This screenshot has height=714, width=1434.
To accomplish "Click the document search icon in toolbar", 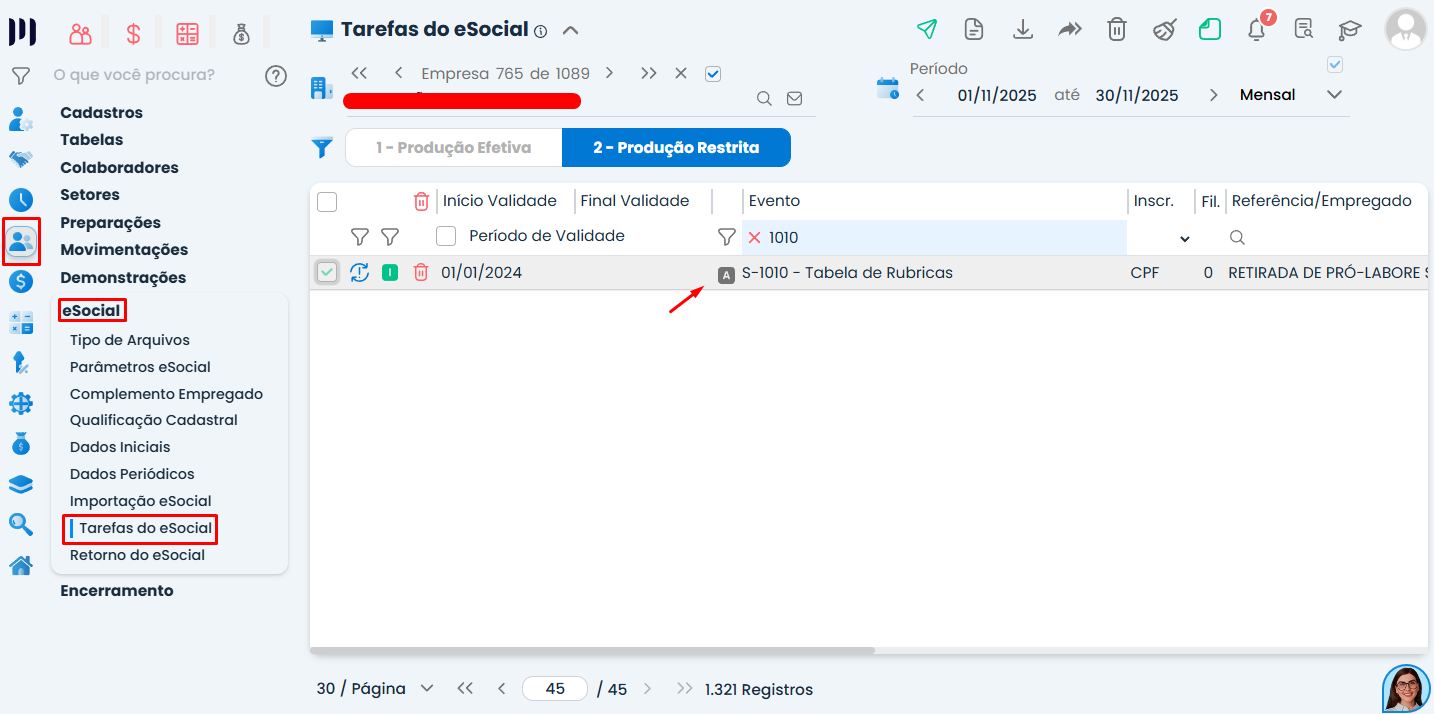I will pyautogui.click(x=1303, y=29).
